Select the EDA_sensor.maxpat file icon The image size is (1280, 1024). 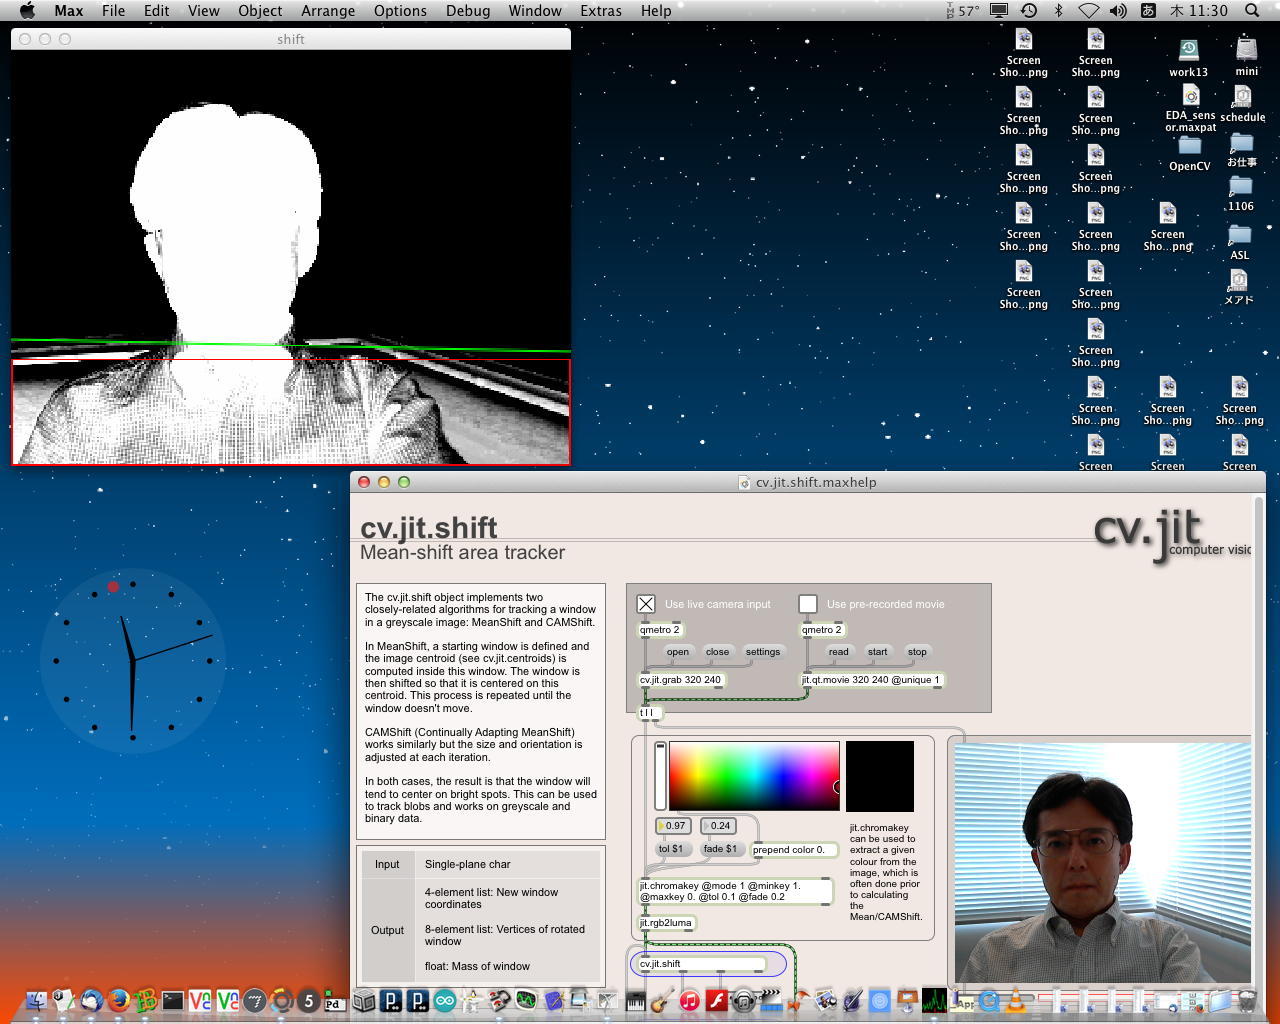click(x=1190, y=97)
